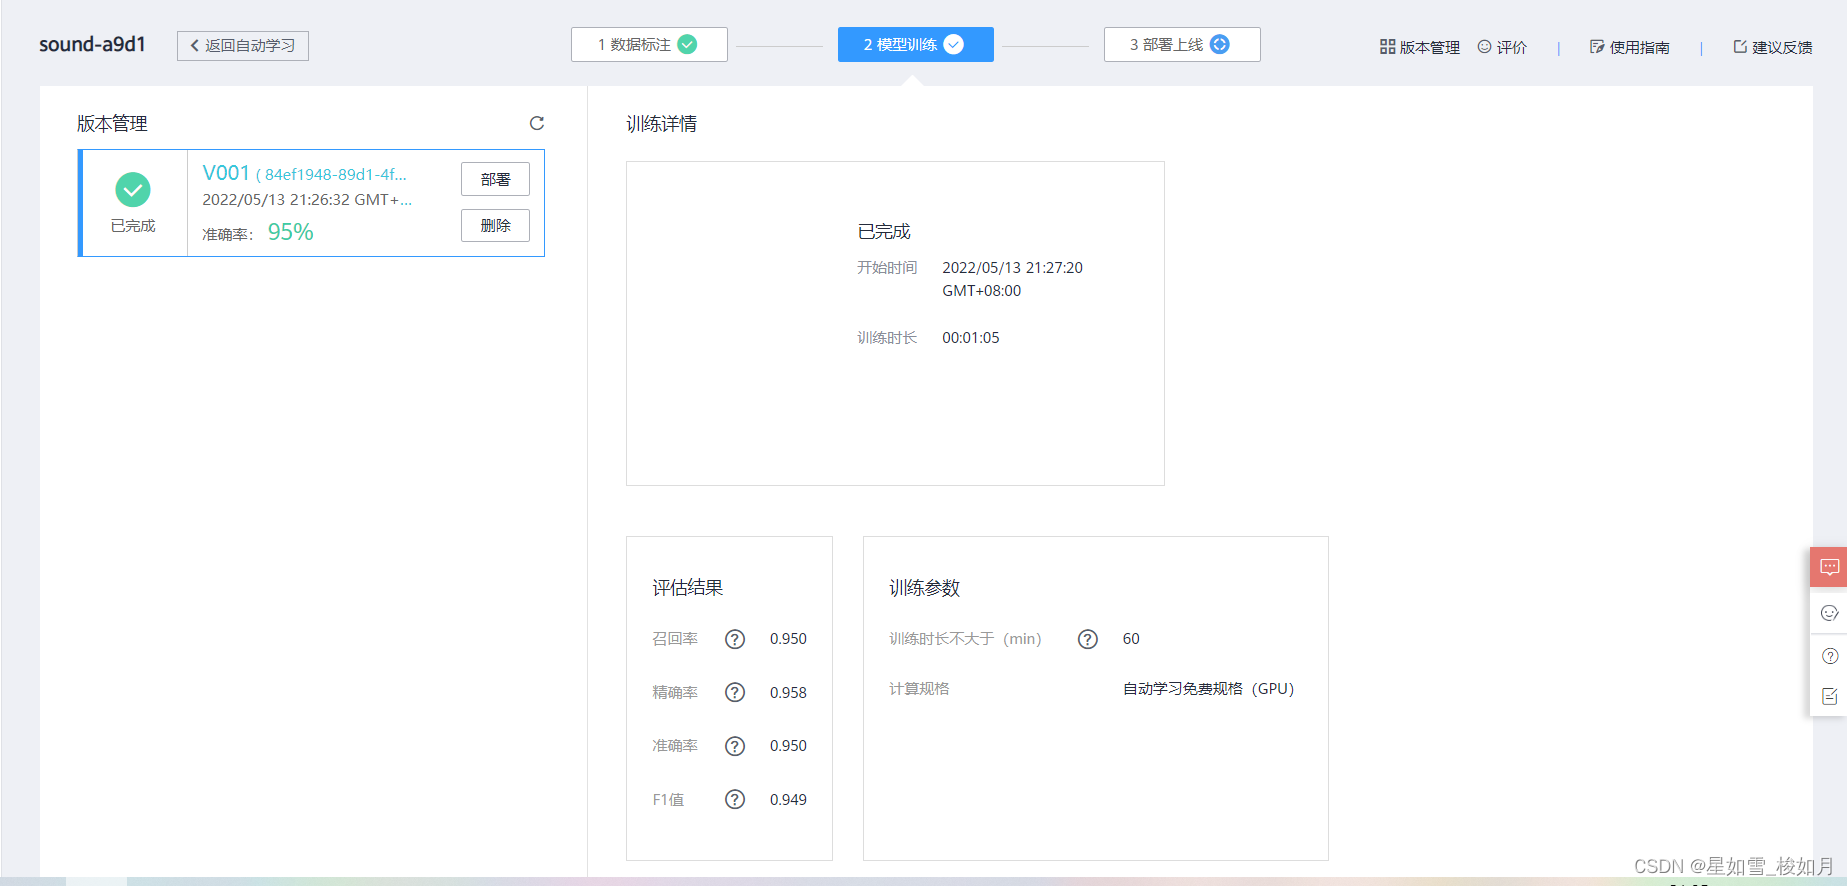Open 版本管理 link in top bar
This screenshot has height=886, width=1847.
coord(1430,47)
